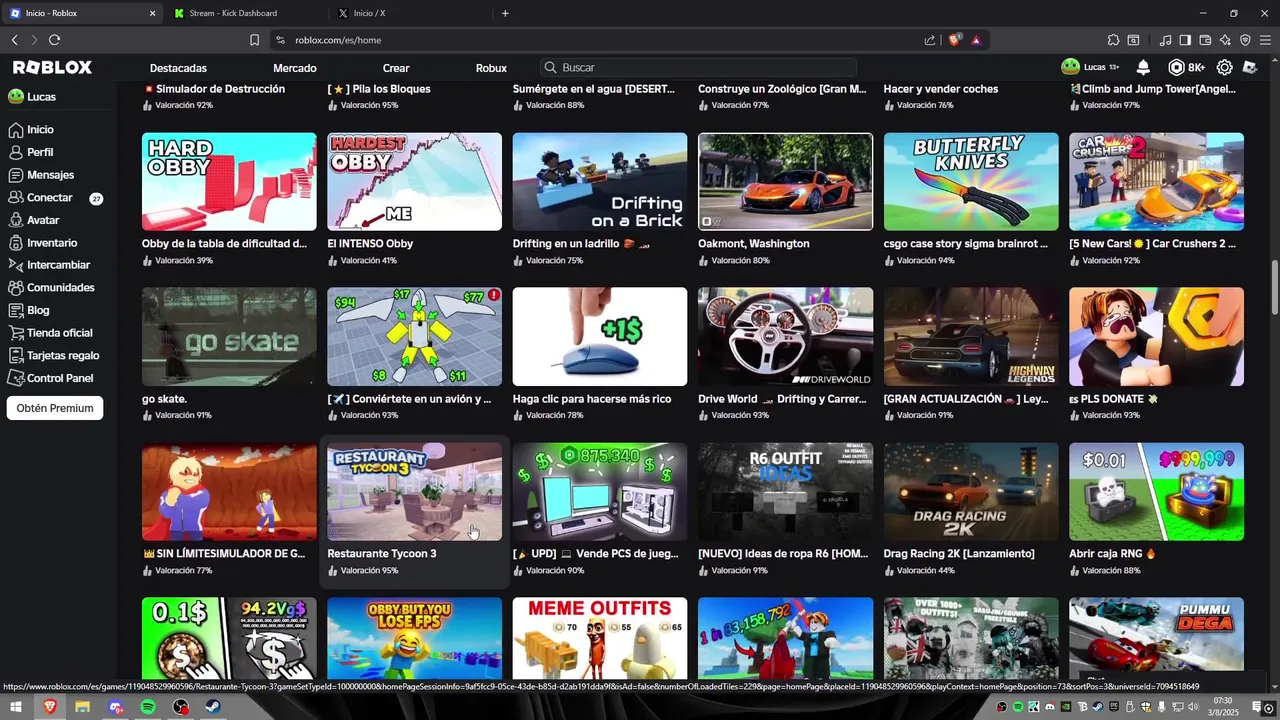Open Inventario in the left sidebar
The image size is (1280, 720).
[42, 243]
